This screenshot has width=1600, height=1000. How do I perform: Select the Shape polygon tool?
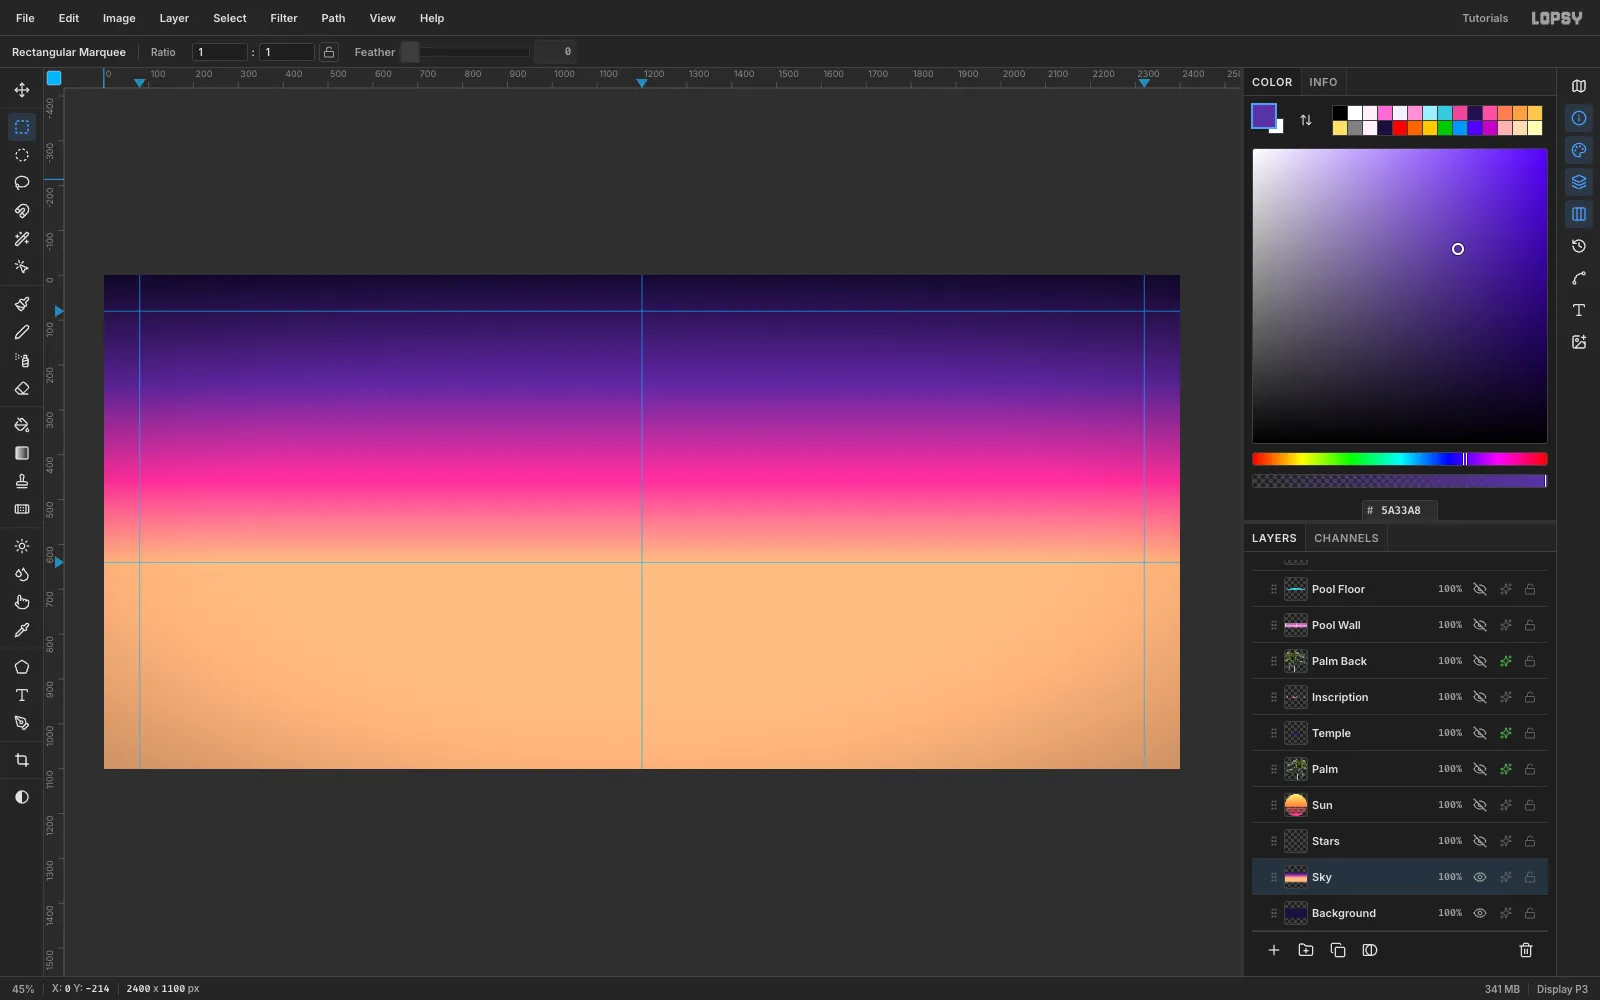pos(22,667)
